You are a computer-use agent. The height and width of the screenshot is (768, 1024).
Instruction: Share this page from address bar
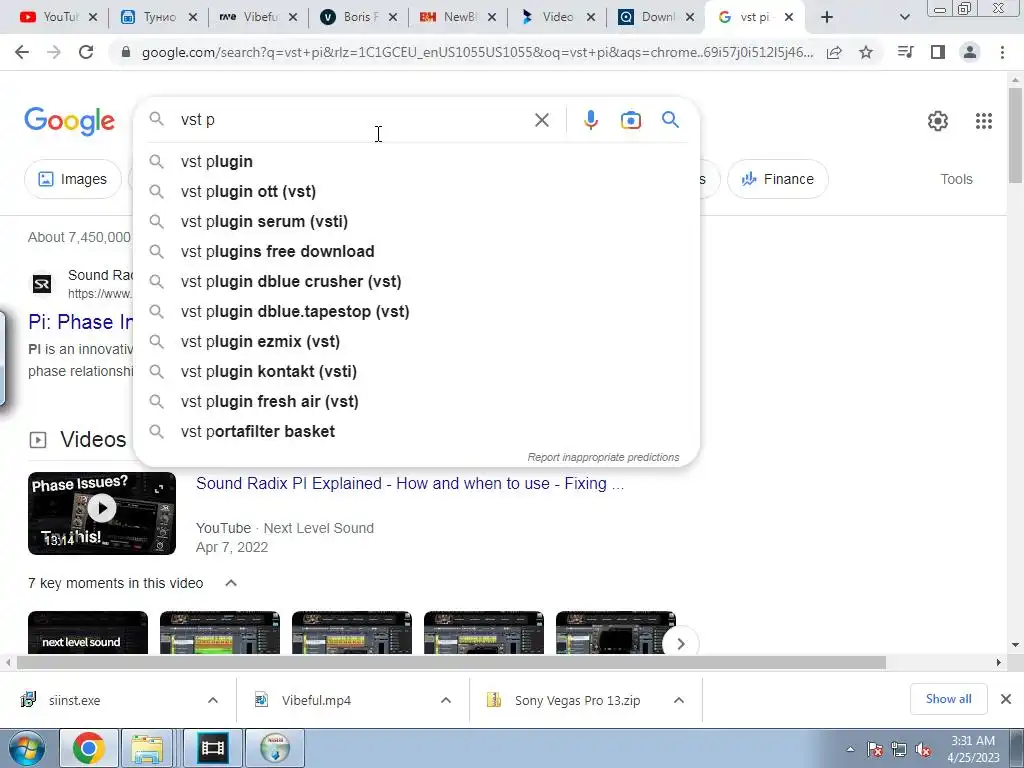pos(834,52)
